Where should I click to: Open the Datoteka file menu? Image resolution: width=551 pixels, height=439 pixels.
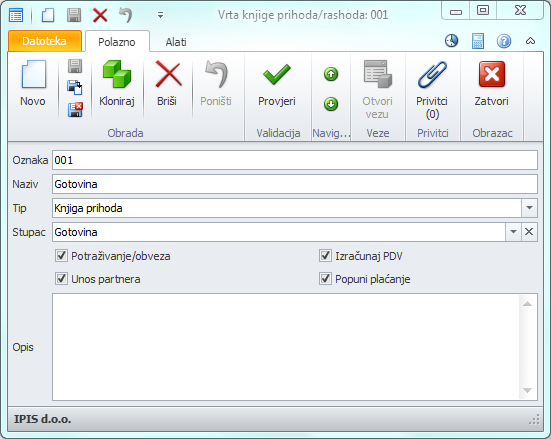[45, 41]
